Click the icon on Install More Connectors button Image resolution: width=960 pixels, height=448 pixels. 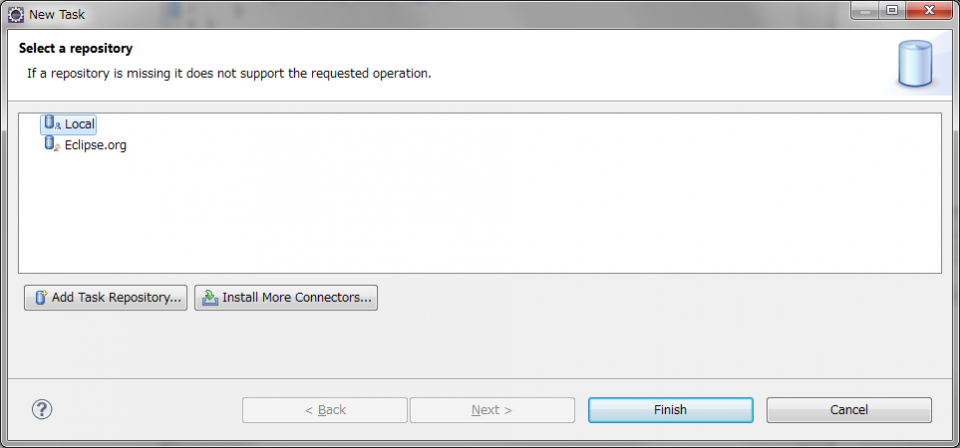(x=210, y=297)
